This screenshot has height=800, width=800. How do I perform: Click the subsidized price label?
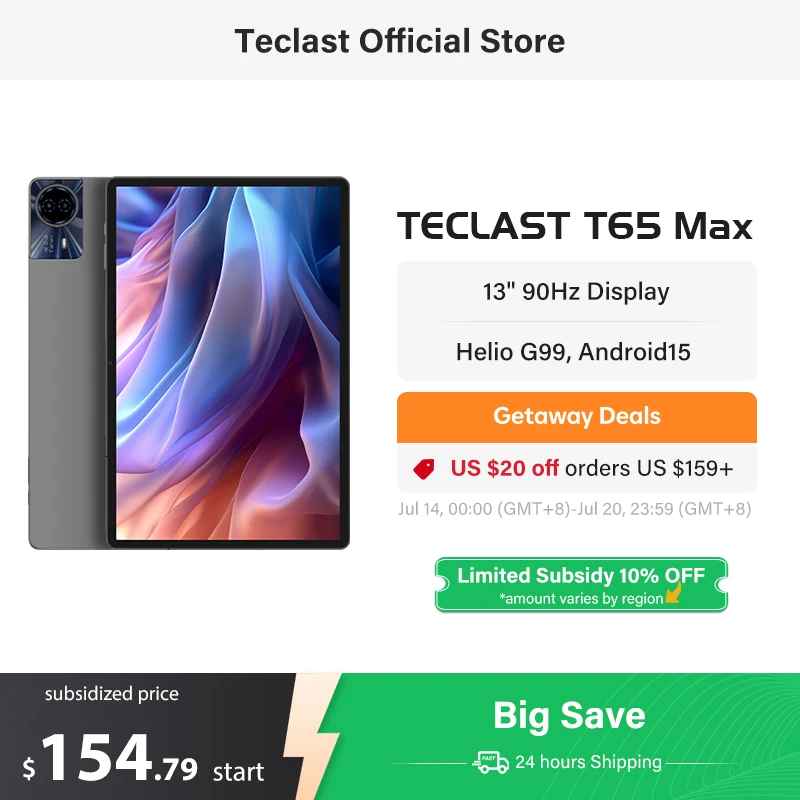tap(112, 694)
